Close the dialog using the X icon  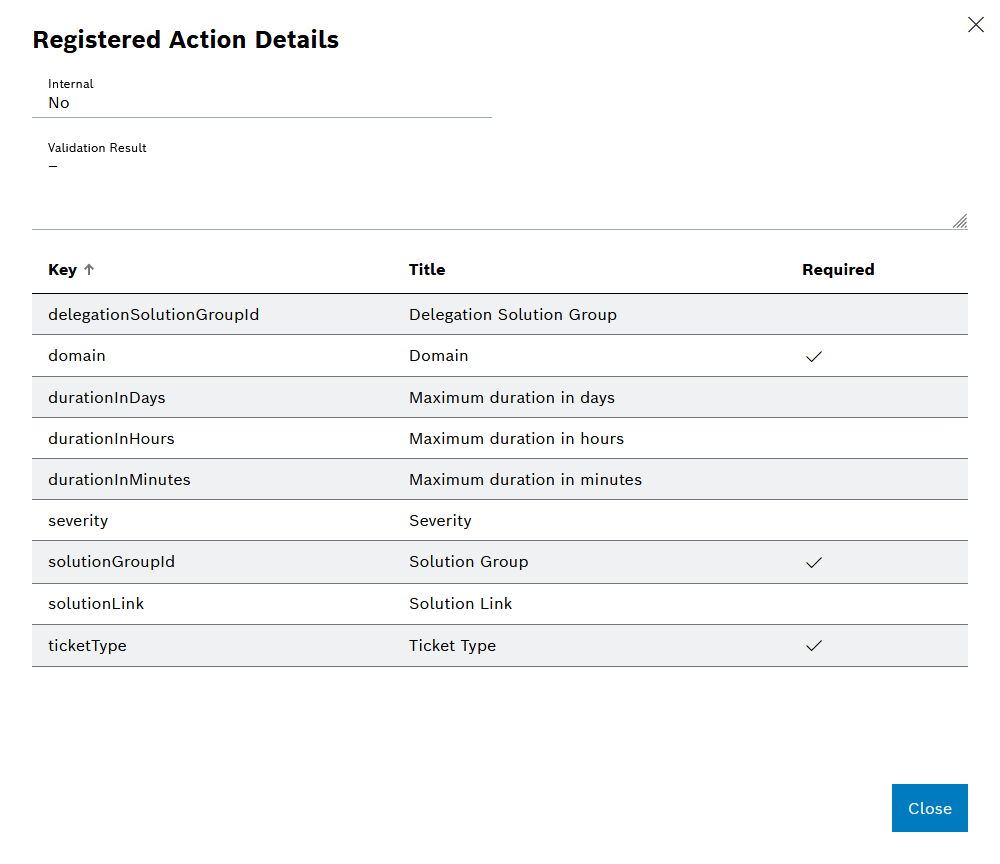[x=976, y=24]
